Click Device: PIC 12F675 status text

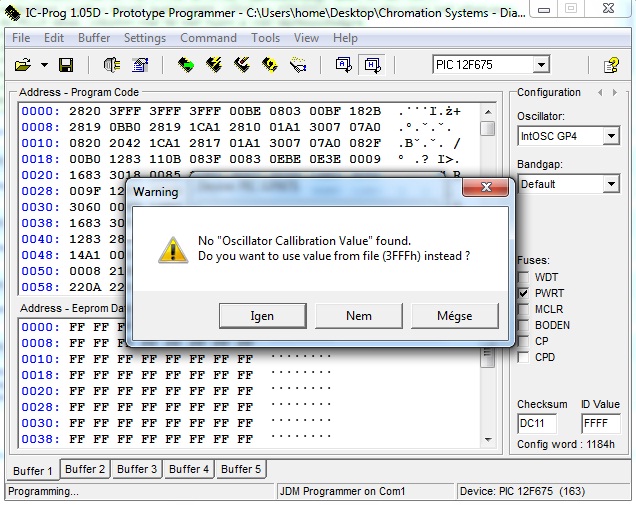pyautogui.click(x=522, y=492)
